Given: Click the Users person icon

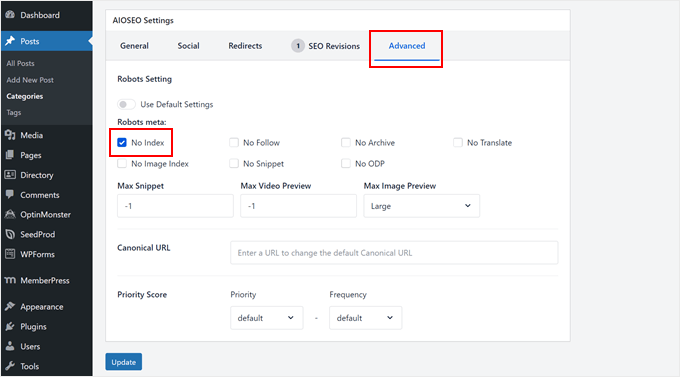Looking at the screenshot, I should (10, 346).
